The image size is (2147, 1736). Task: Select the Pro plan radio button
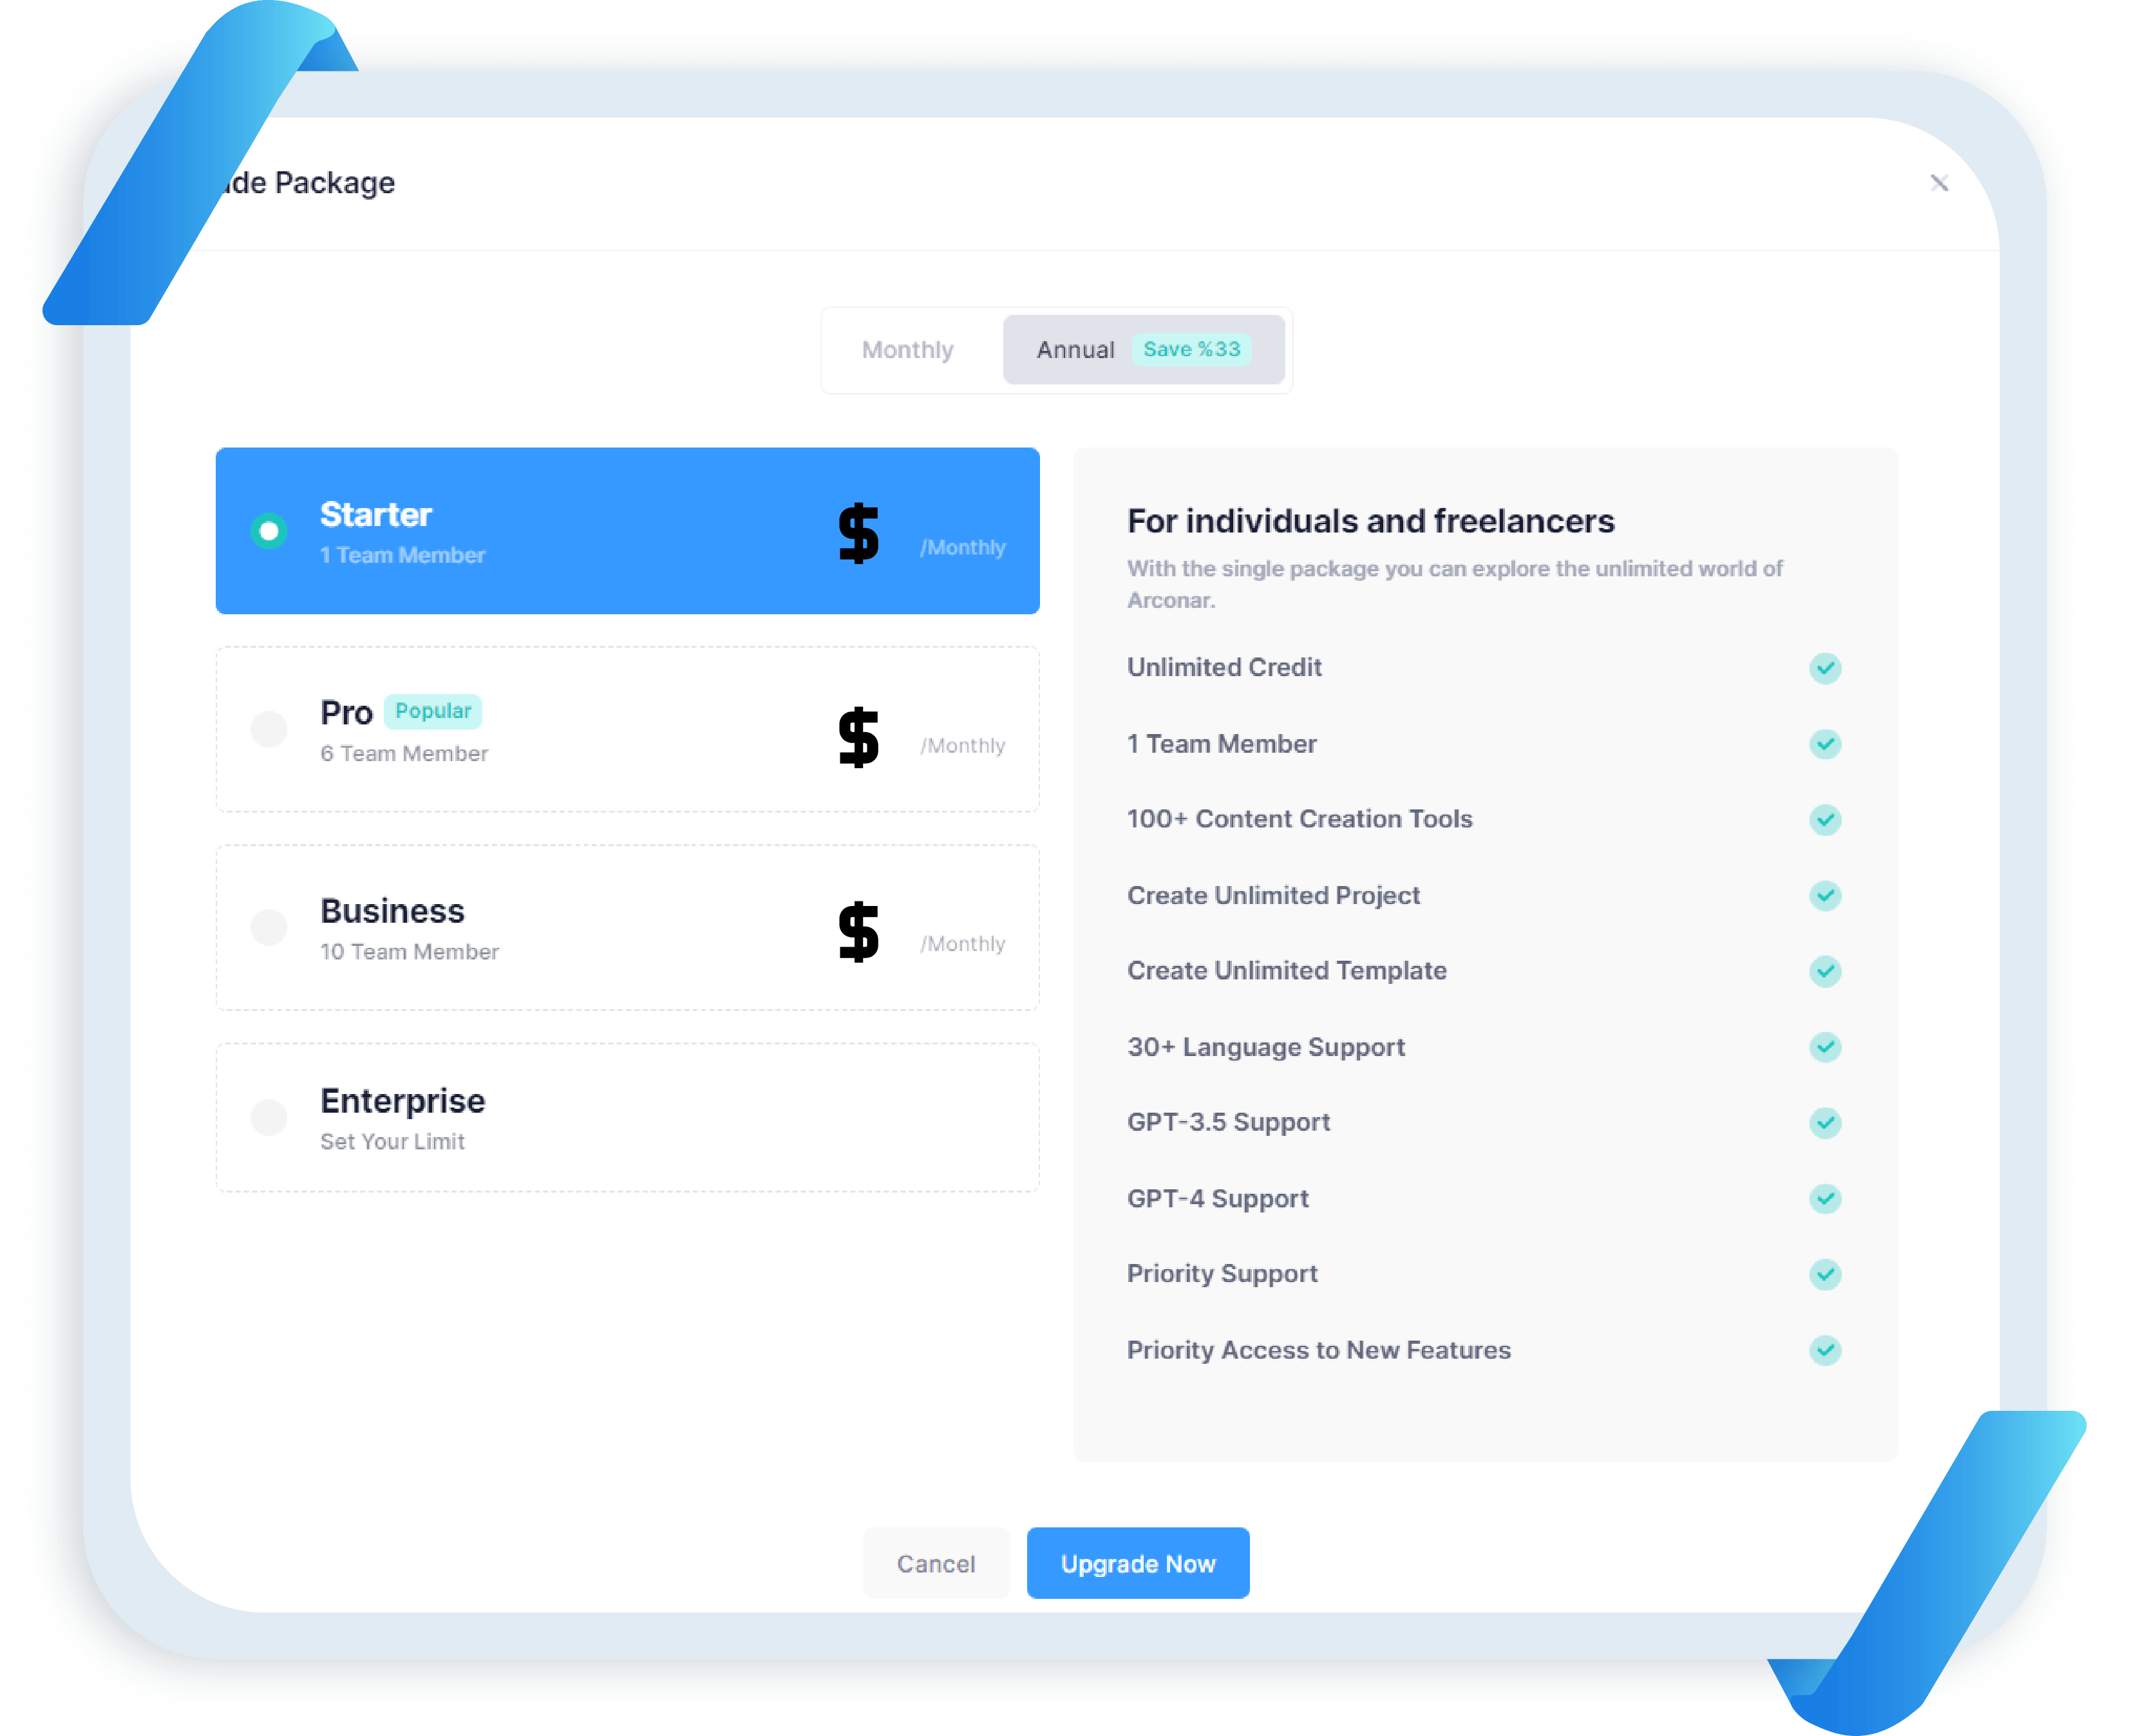tap(268, 729)
